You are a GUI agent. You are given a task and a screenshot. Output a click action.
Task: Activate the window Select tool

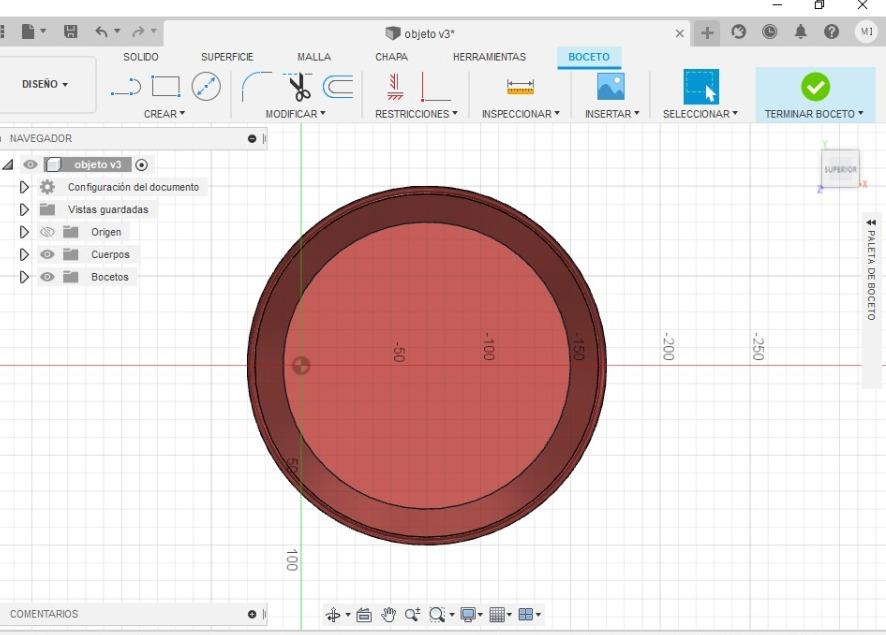coord(701,86)
